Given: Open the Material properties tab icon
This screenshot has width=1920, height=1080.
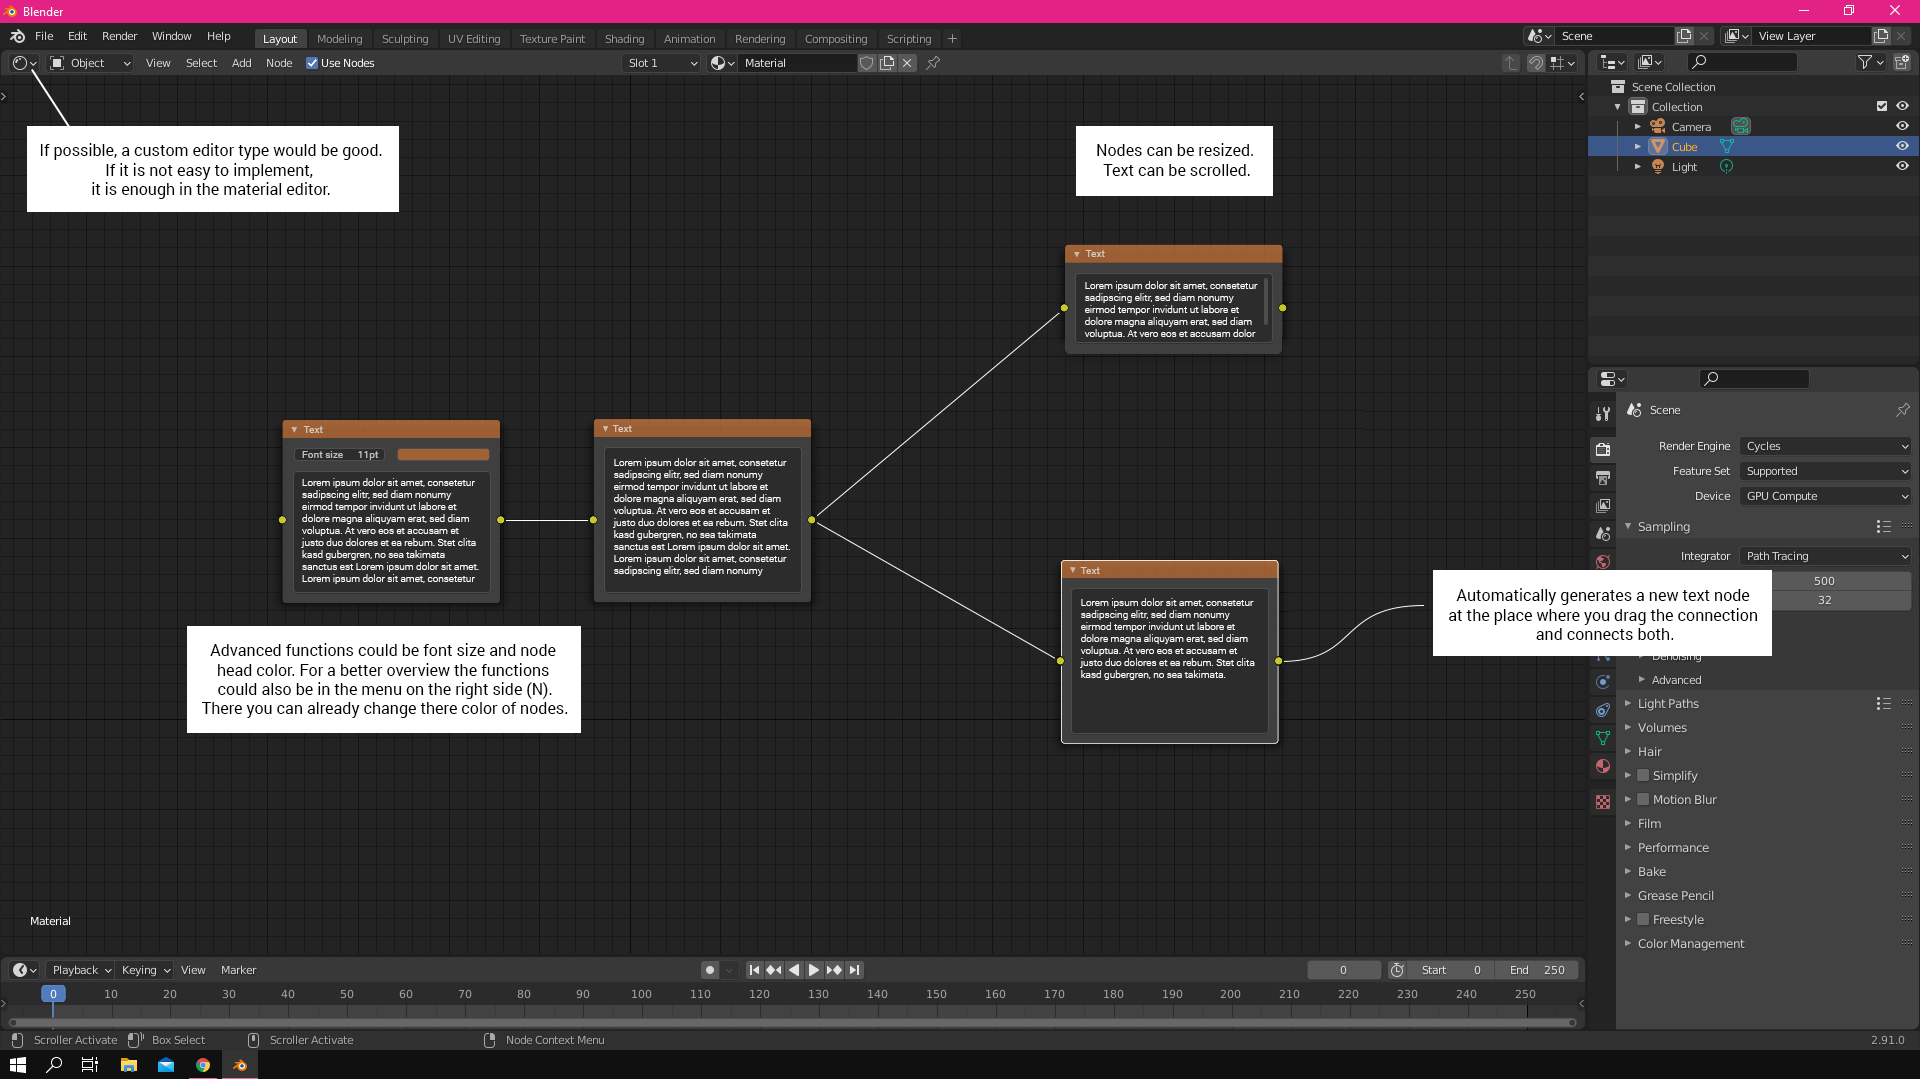Looking at the screenshot, I should point(1603,766).
